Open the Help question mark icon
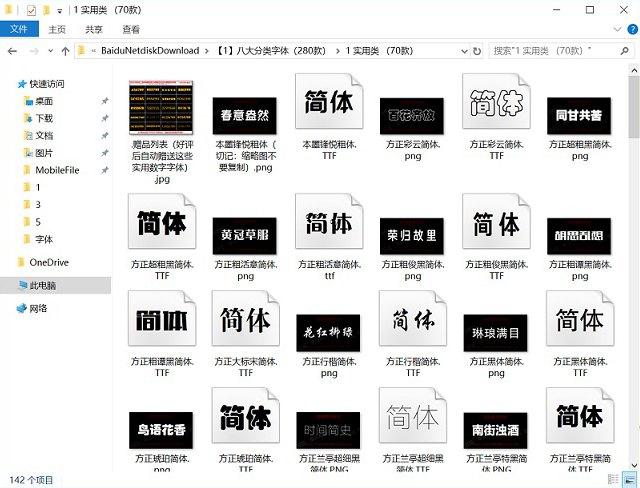The width and height of the screenshot is (640, 488). click(632, 29)
